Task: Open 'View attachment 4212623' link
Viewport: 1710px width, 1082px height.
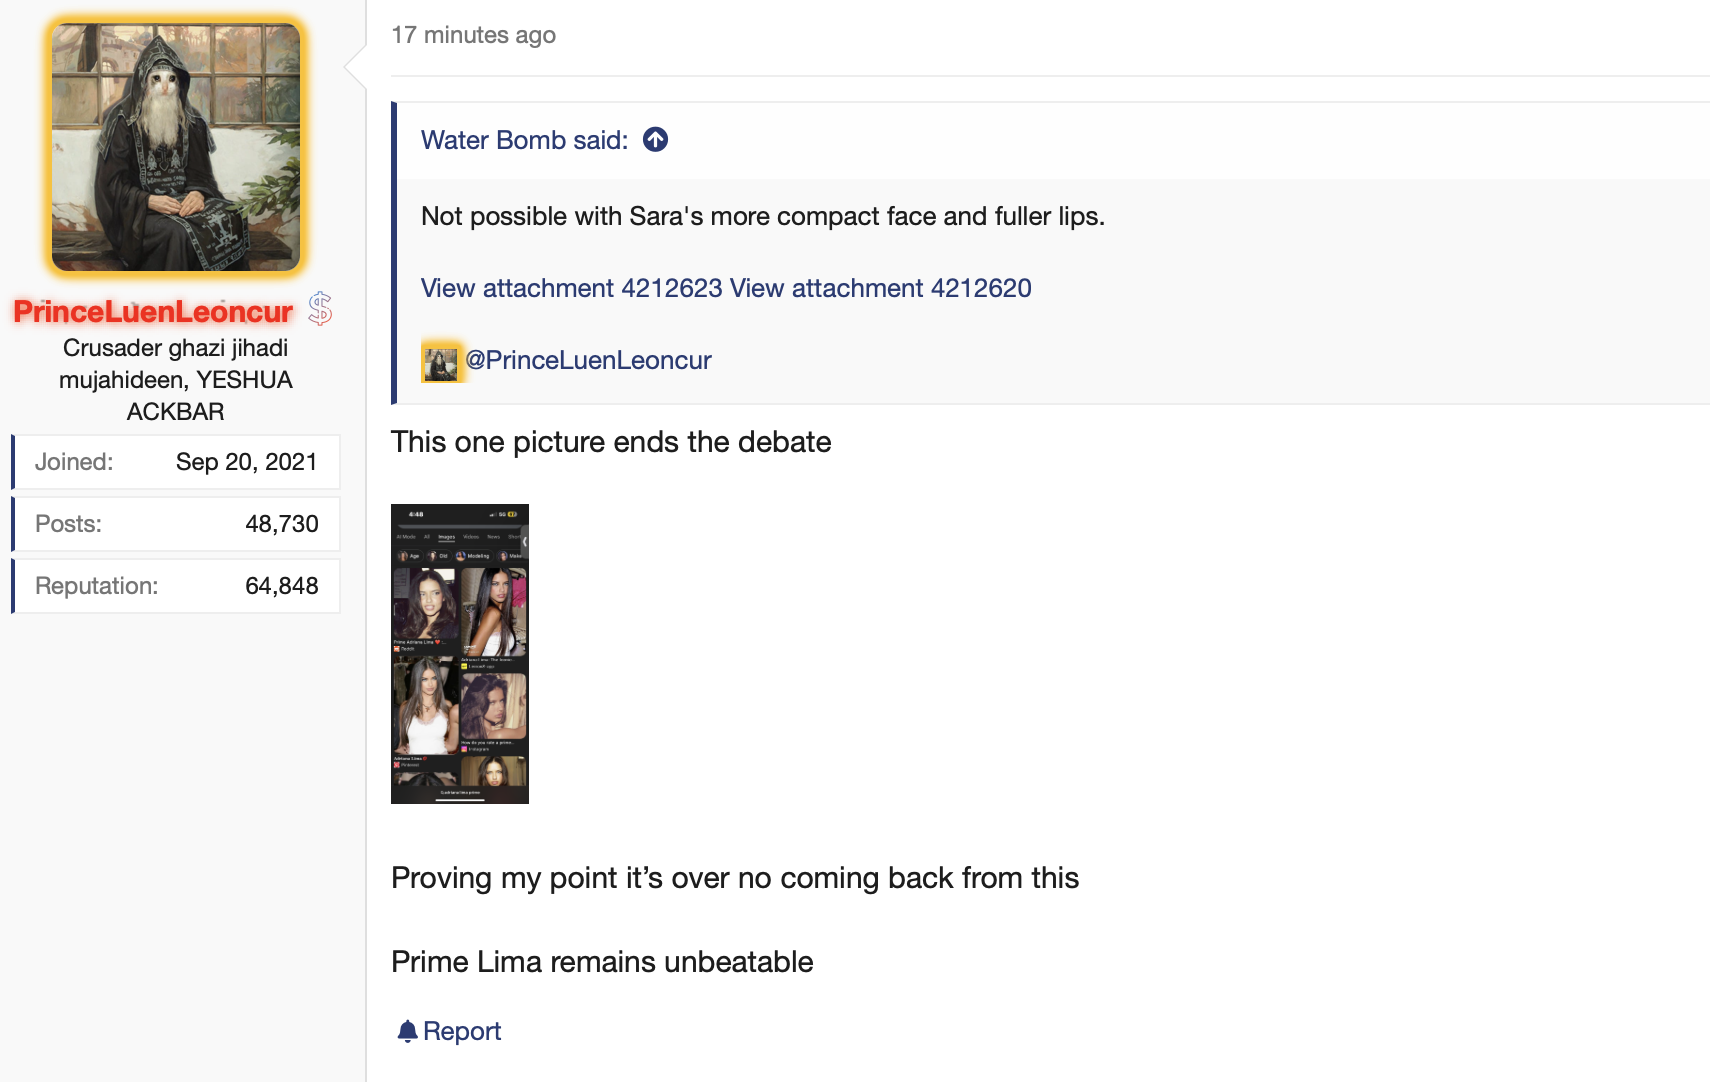Action: [571, 288]
